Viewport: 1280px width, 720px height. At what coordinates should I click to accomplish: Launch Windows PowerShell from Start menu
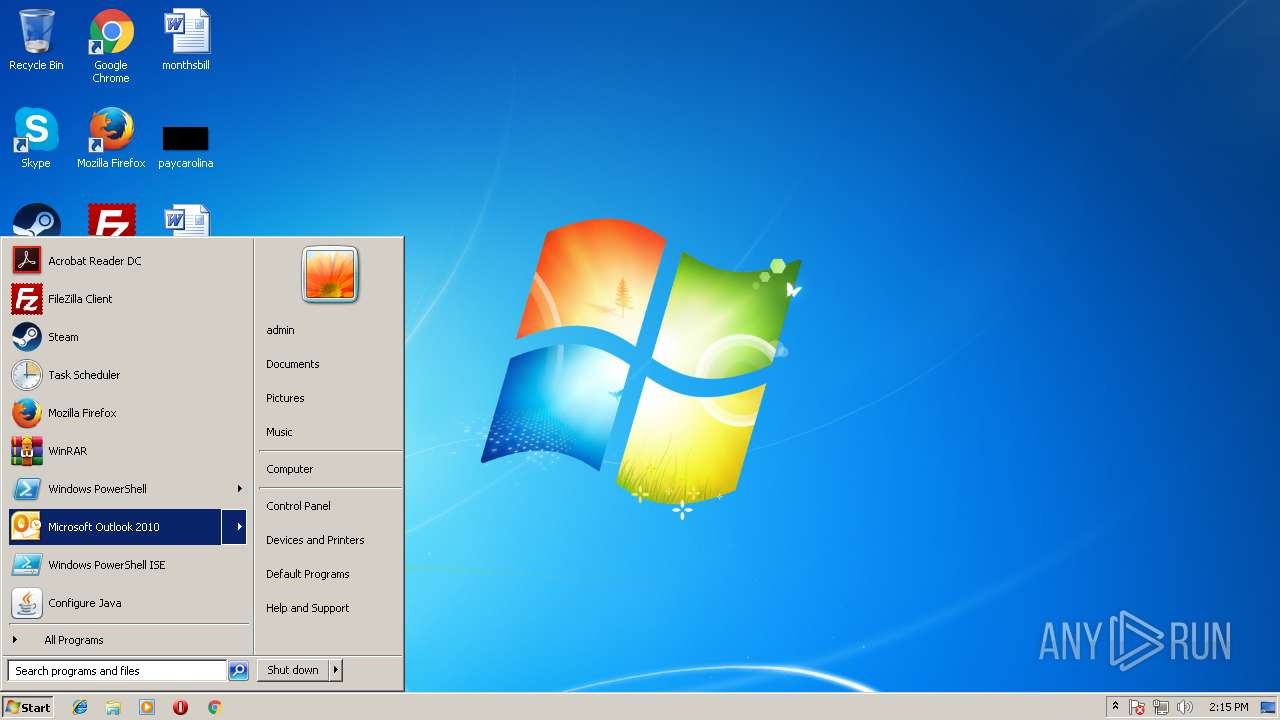115,489
